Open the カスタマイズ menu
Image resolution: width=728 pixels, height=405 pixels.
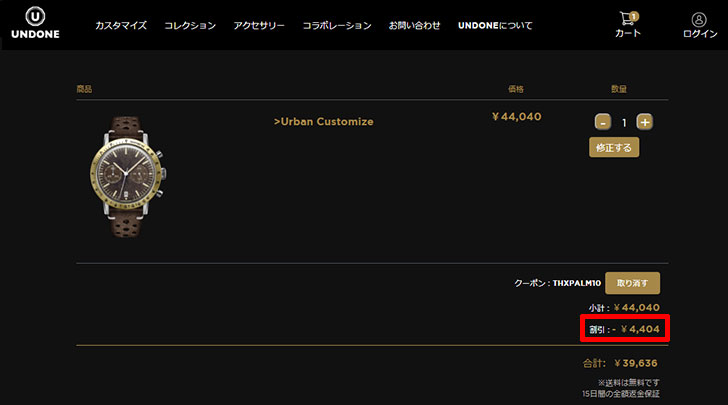tap(121, 25)
